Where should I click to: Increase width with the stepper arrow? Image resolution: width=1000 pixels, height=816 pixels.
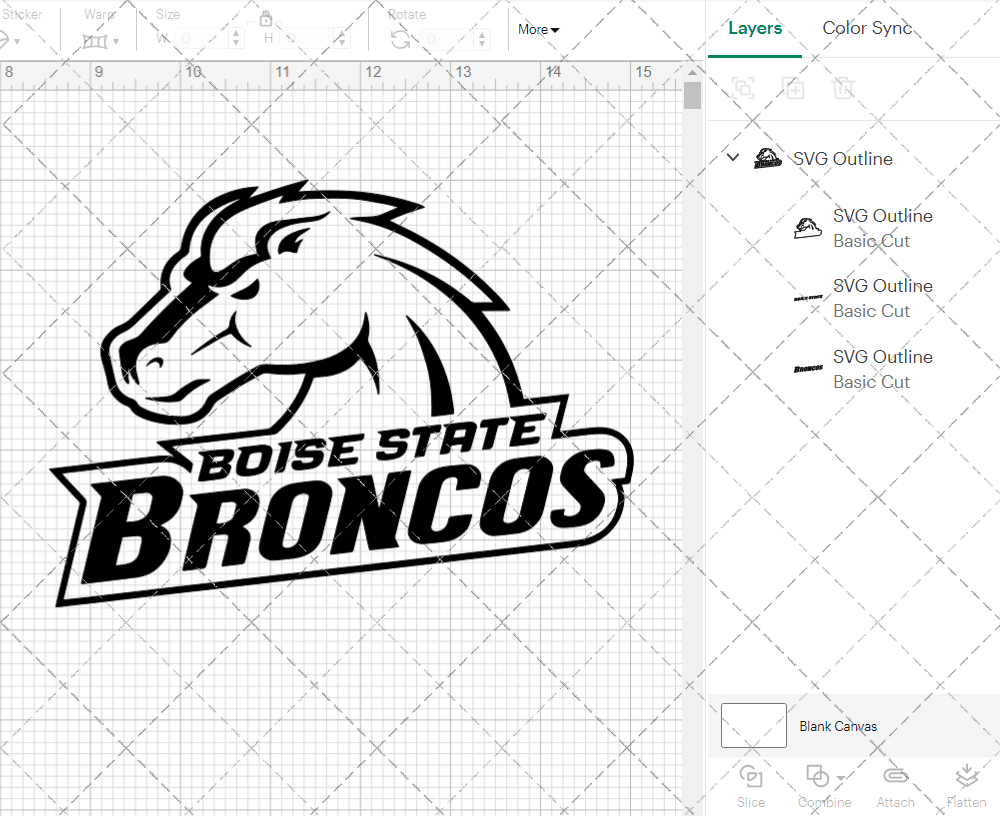[236, 32]
